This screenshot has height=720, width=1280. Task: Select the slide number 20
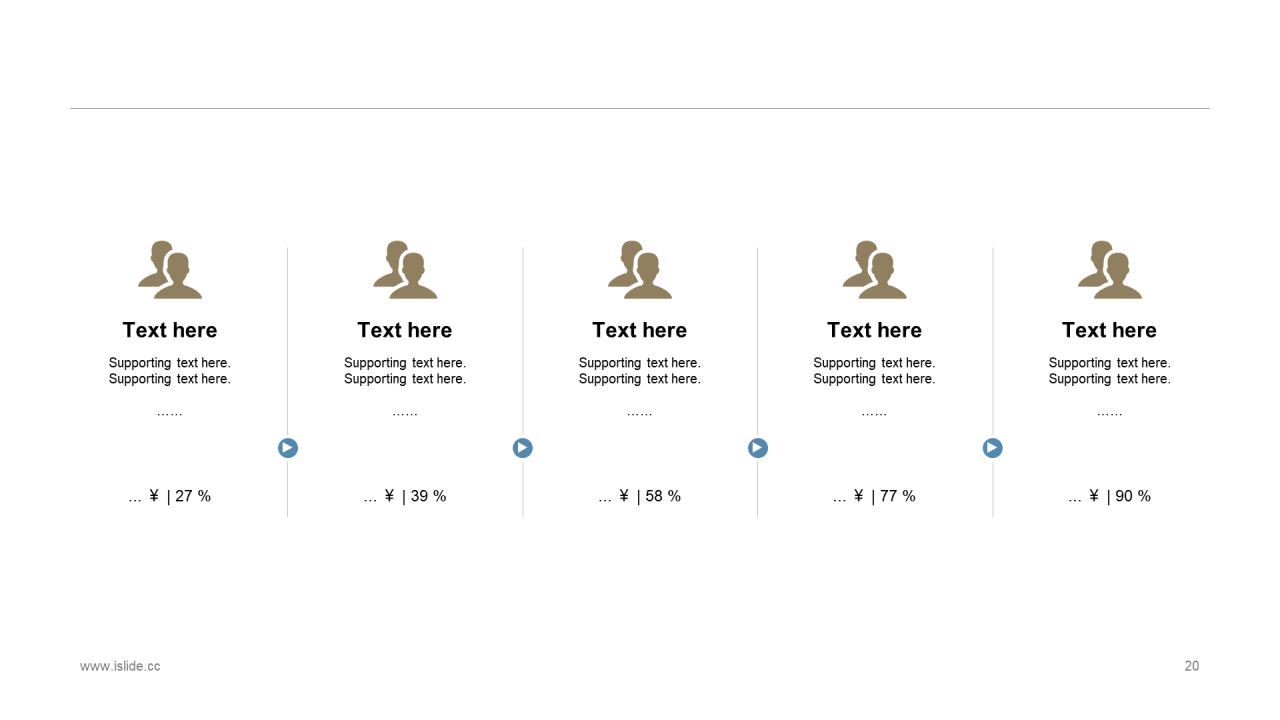1191,666
